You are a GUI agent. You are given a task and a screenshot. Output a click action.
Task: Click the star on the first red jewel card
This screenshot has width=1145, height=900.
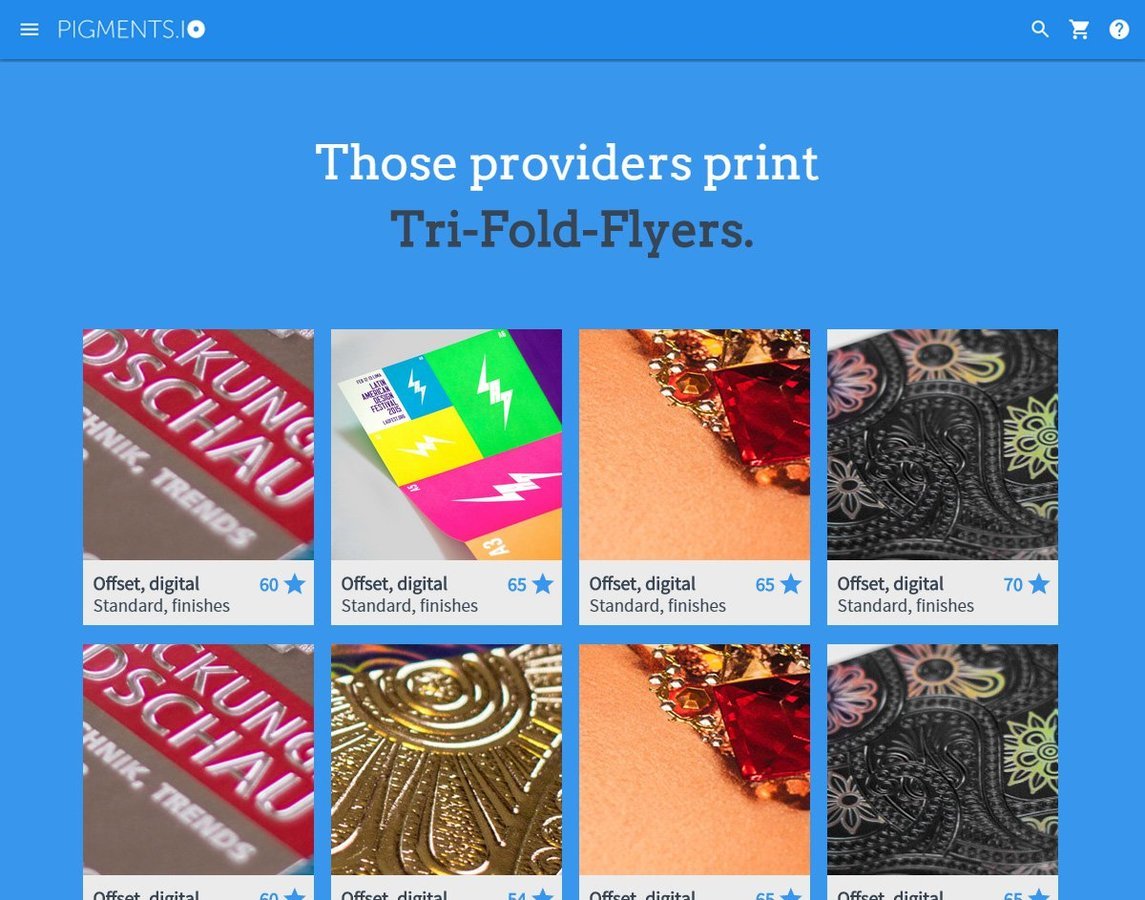pos(791,584)
